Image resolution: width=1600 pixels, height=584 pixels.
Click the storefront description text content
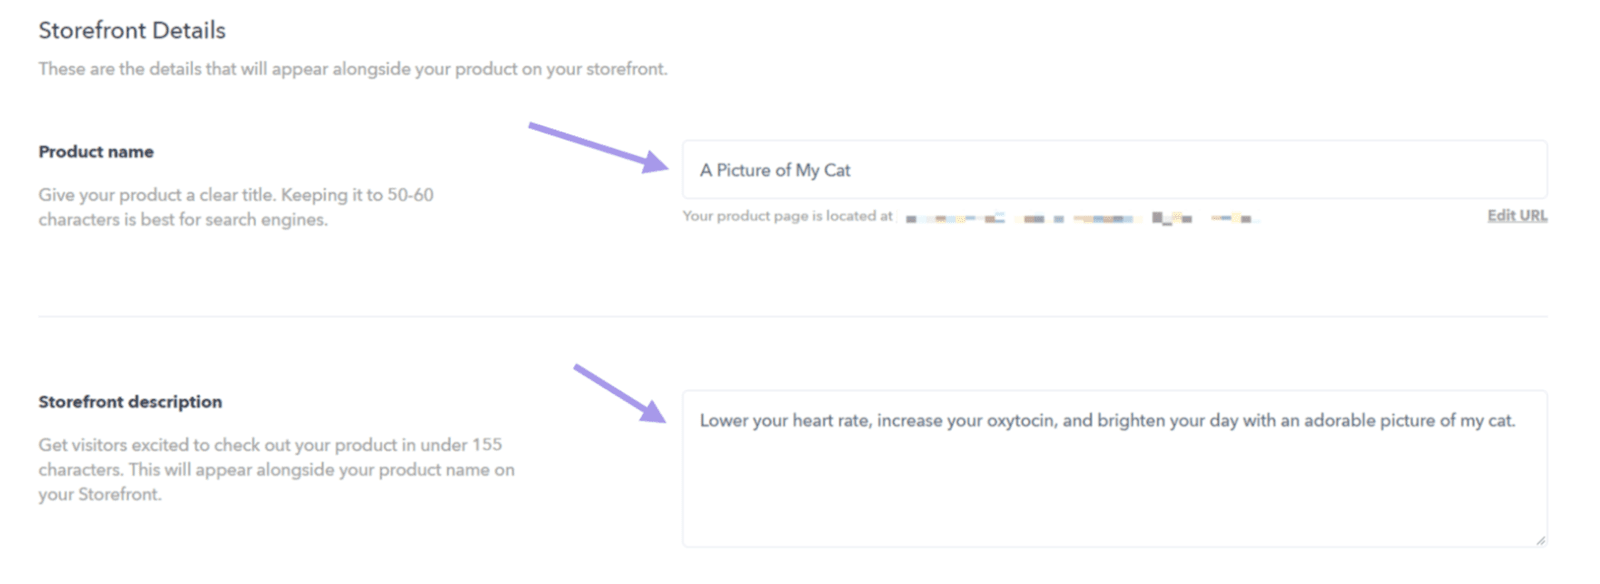[1107, 420]
